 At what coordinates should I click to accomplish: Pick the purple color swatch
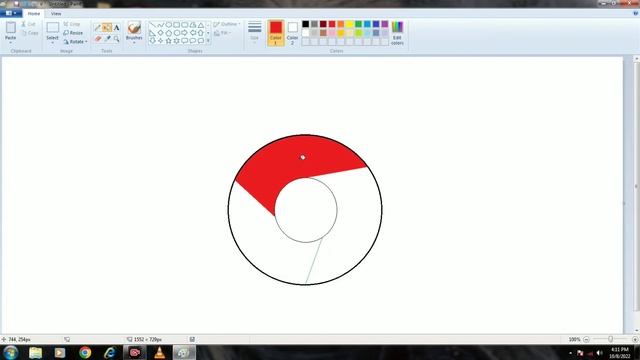[384, 24]
